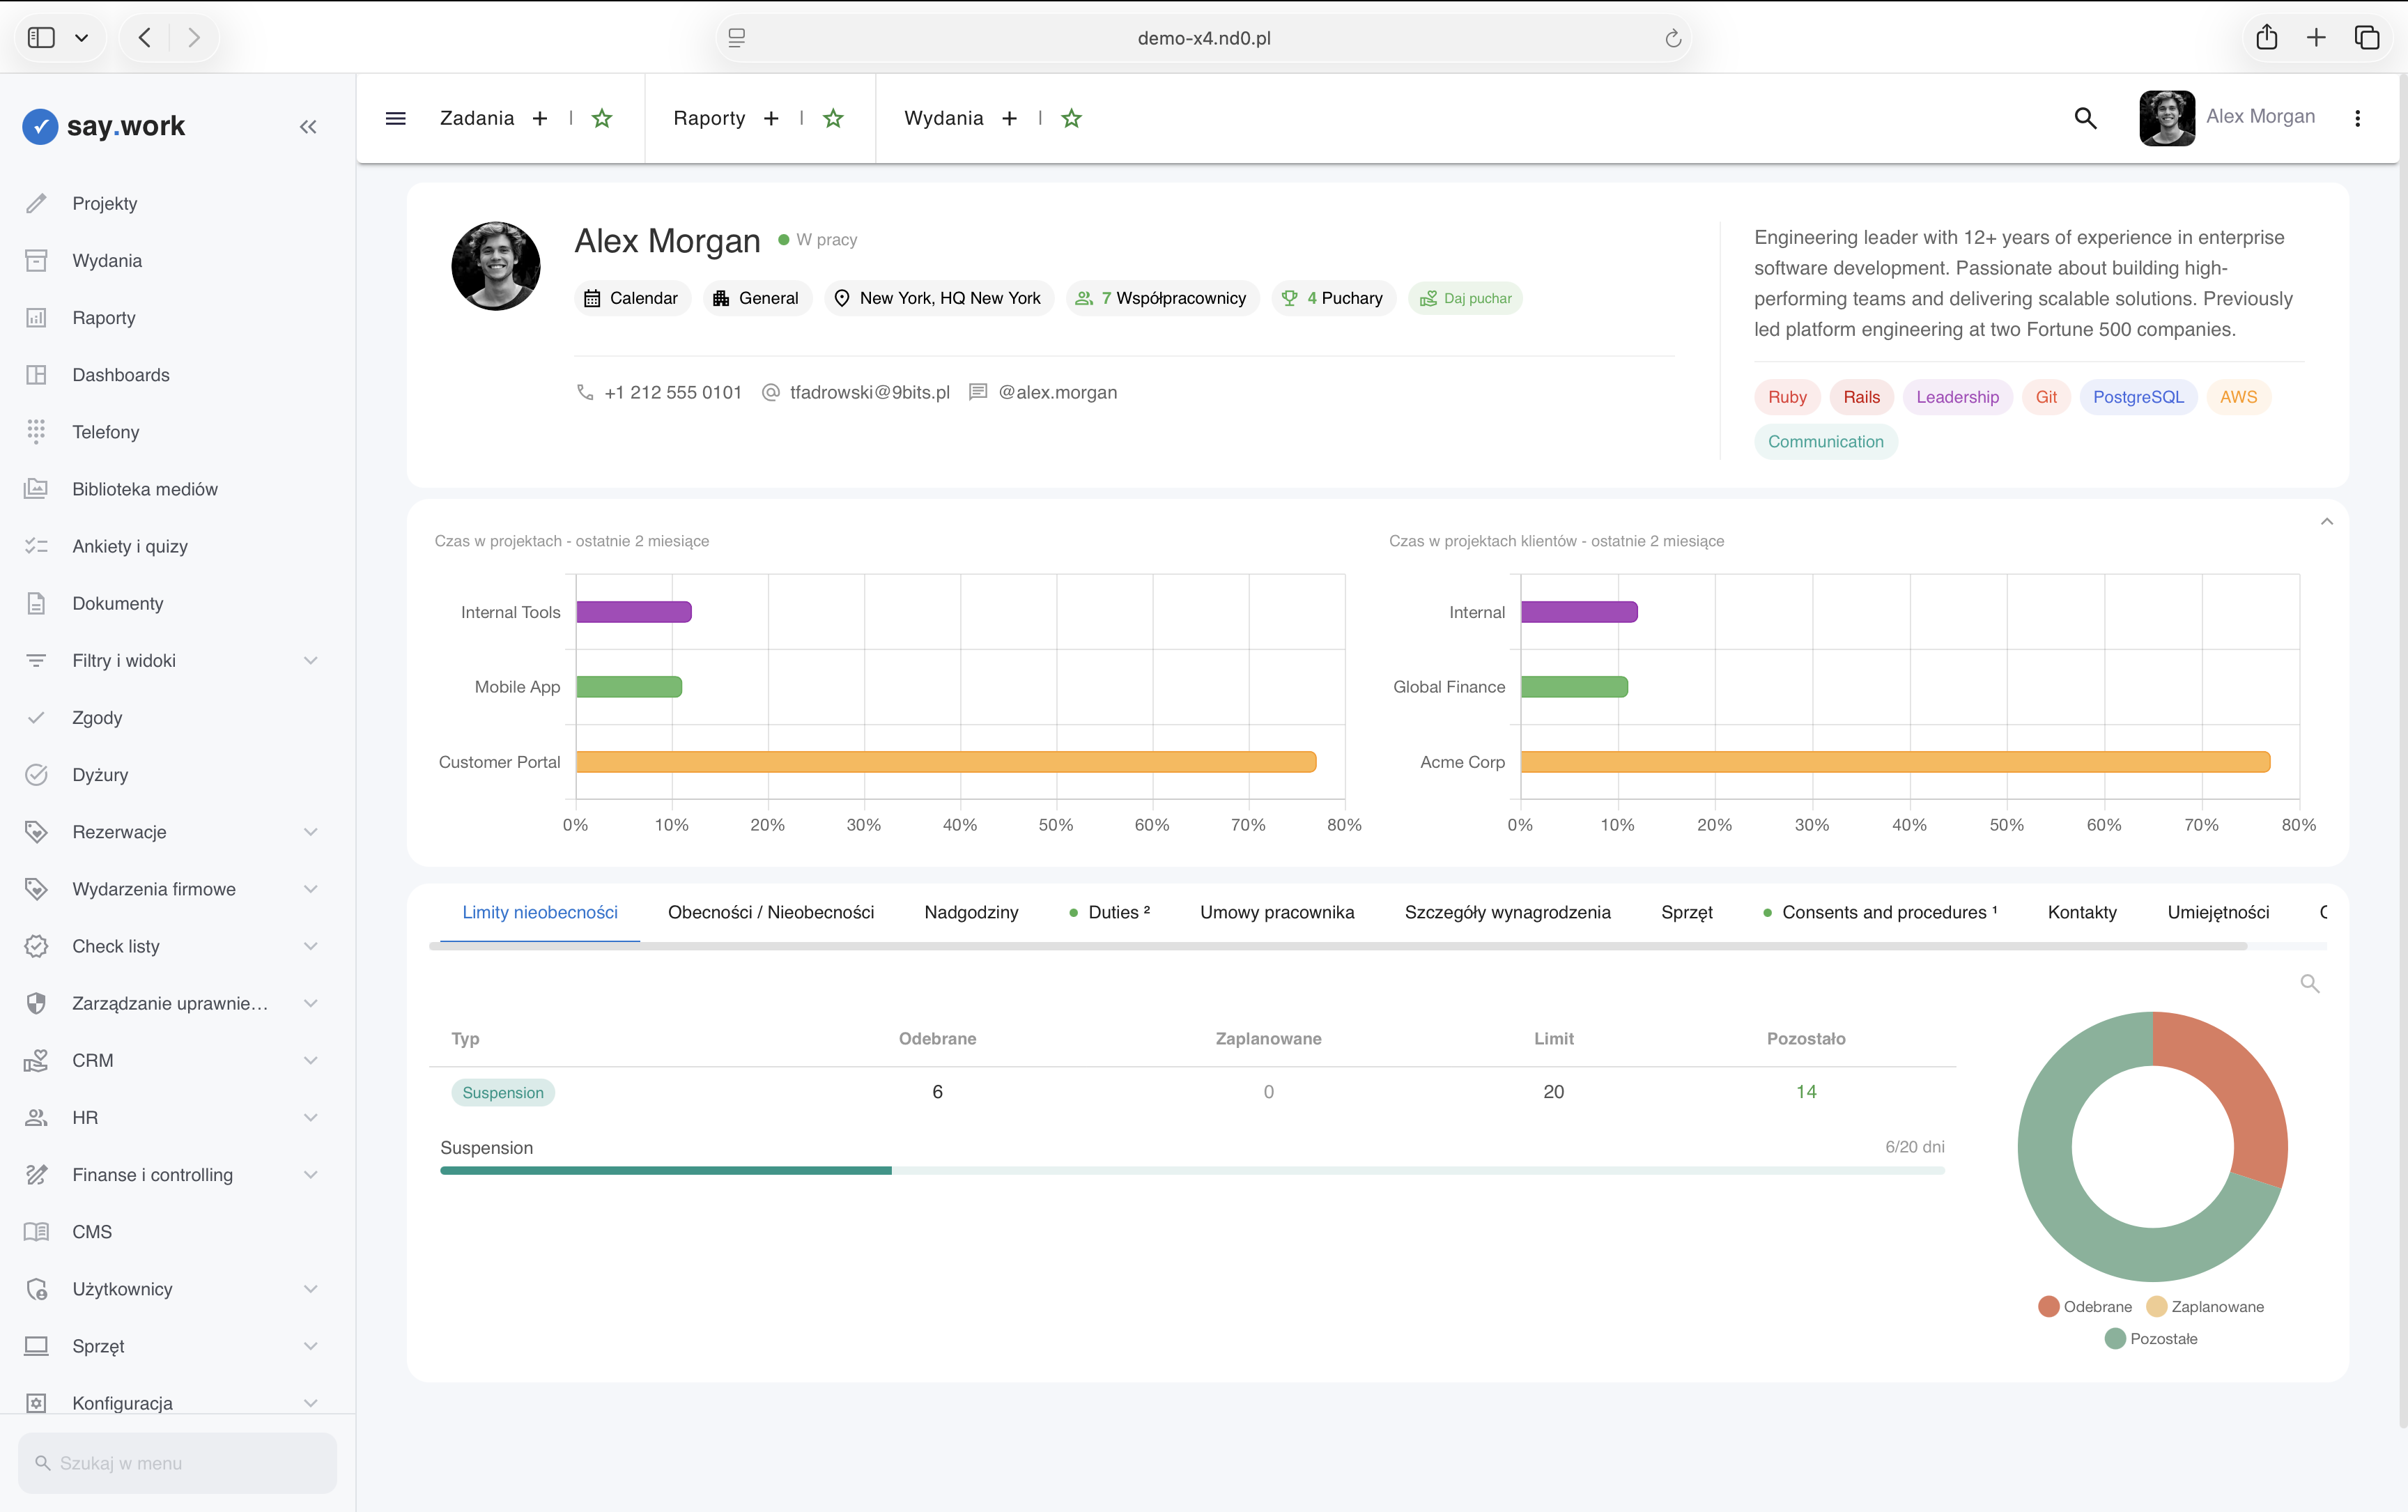
Task: Click the Daj puchar button
Action: (1465, 298)
